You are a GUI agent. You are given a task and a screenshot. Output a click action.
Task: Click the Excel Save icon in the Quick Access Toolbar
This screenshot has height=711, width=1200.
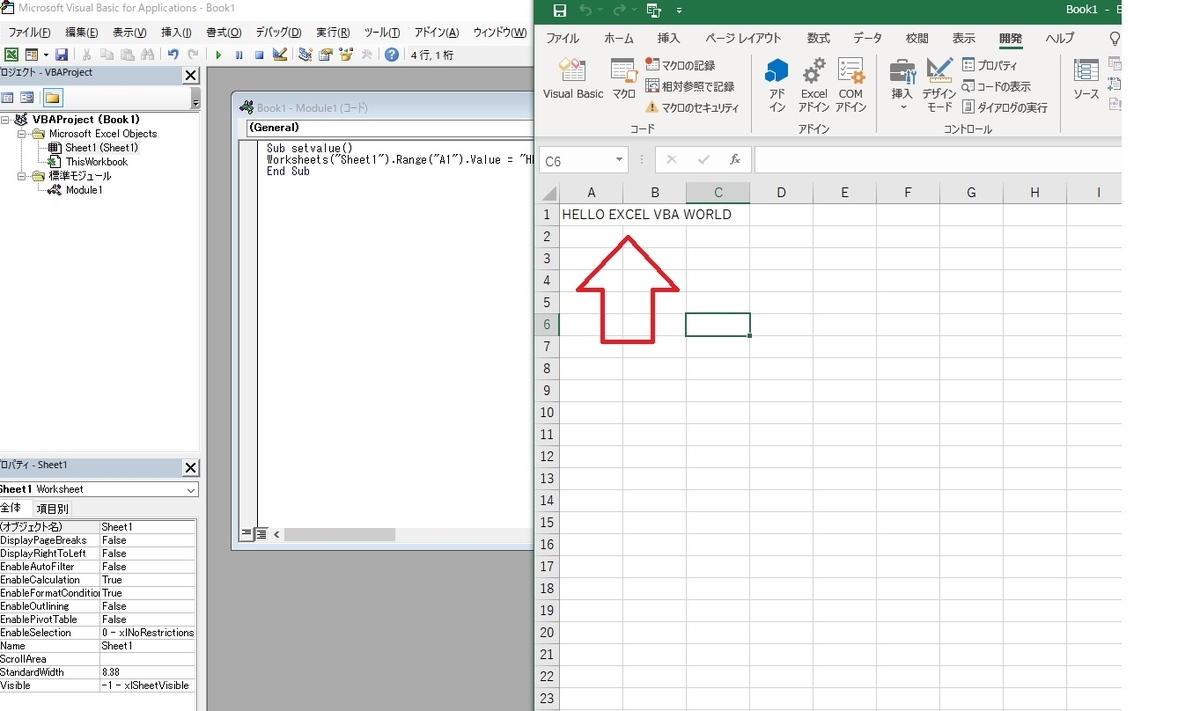559,10
